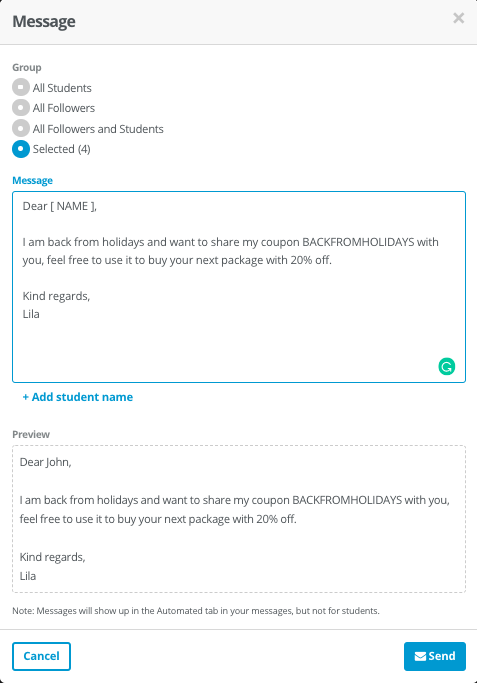Click the Message dialog title

44,21
